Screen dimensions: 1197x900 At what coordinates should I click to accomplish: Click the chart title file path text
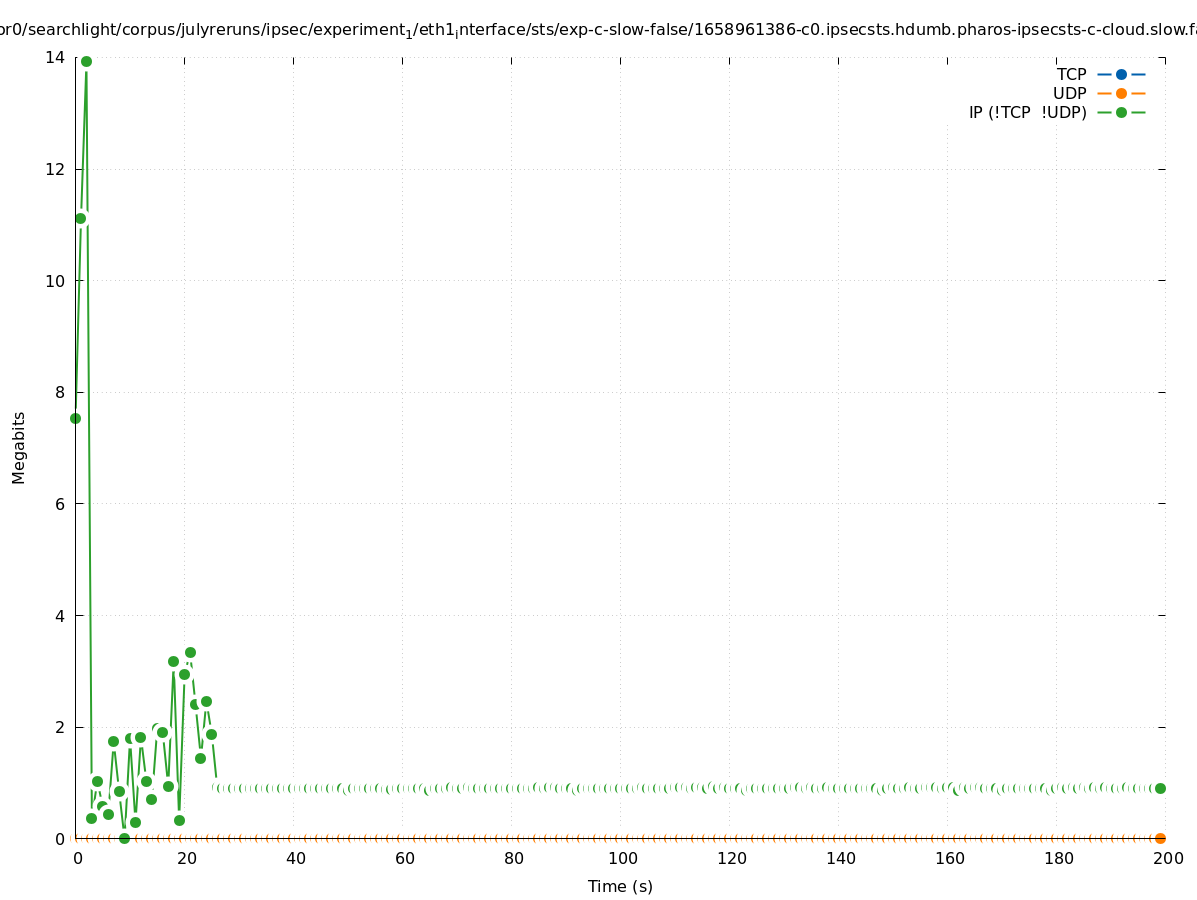click(x=598, y=31)
